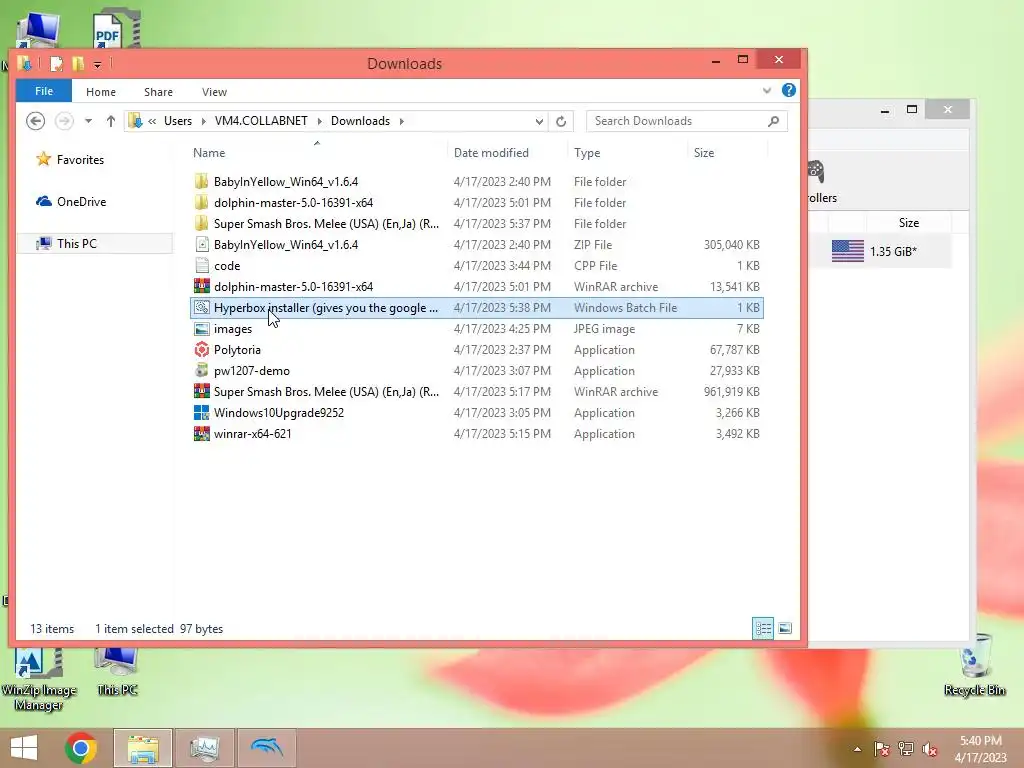Open the Windows Start button

(24, 748)
